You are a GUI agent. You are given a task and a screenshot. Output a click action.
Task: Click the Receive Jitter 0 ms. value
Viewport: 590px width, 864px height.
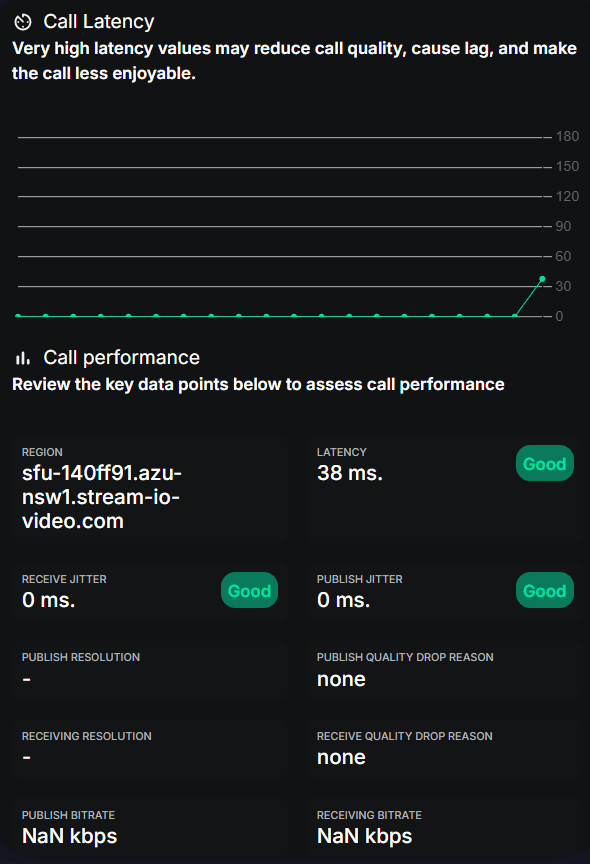tap(48, 600)
